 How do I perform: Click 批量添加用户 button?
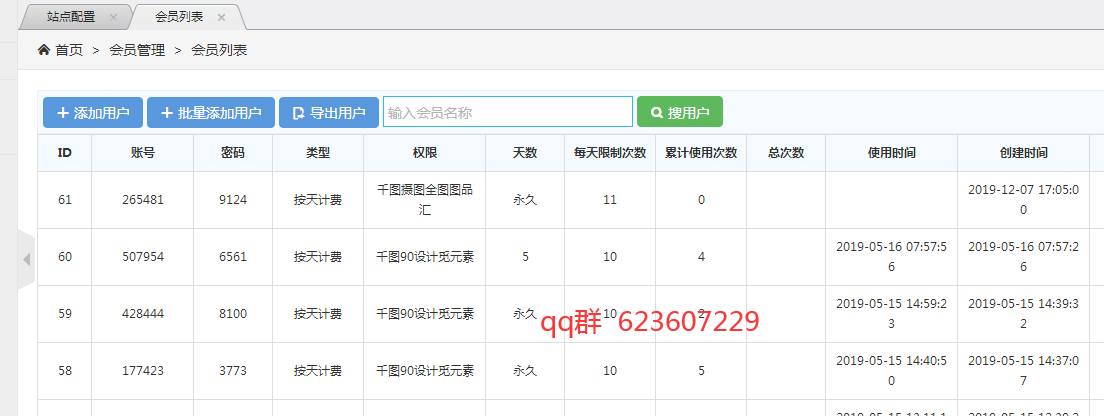(211, 113)
